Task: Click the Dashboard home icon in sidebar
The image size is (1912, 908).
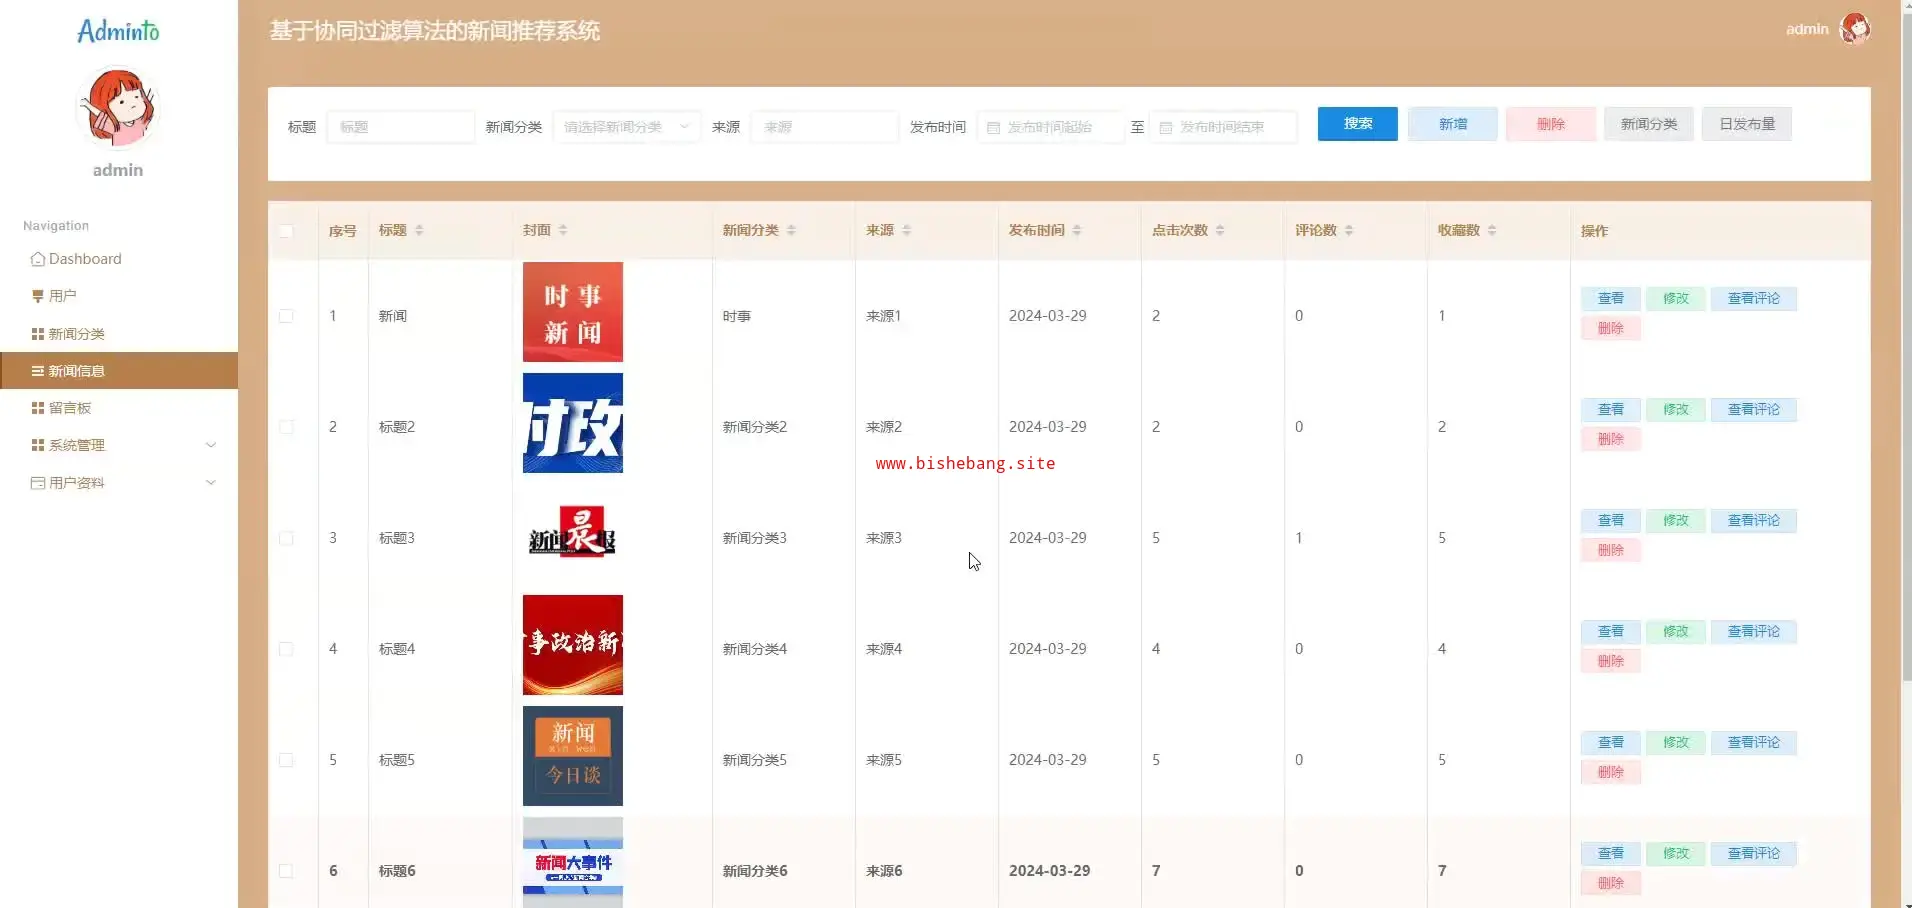Action: [x=38, y=259]
